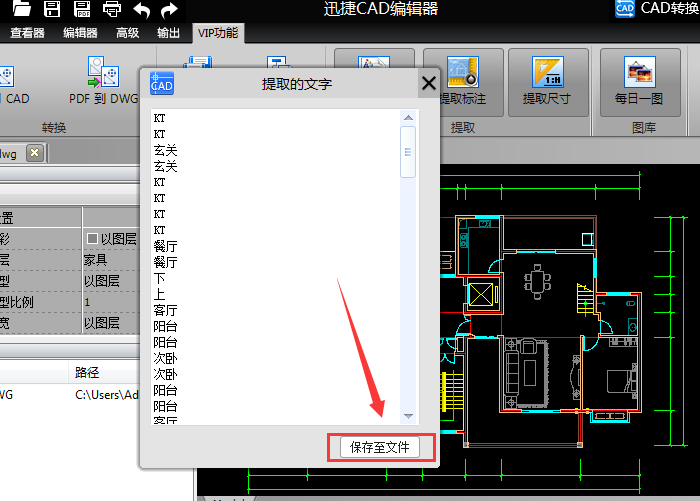
Task: Click the text list scroll down arrow
Action: [x=408, y=416]
